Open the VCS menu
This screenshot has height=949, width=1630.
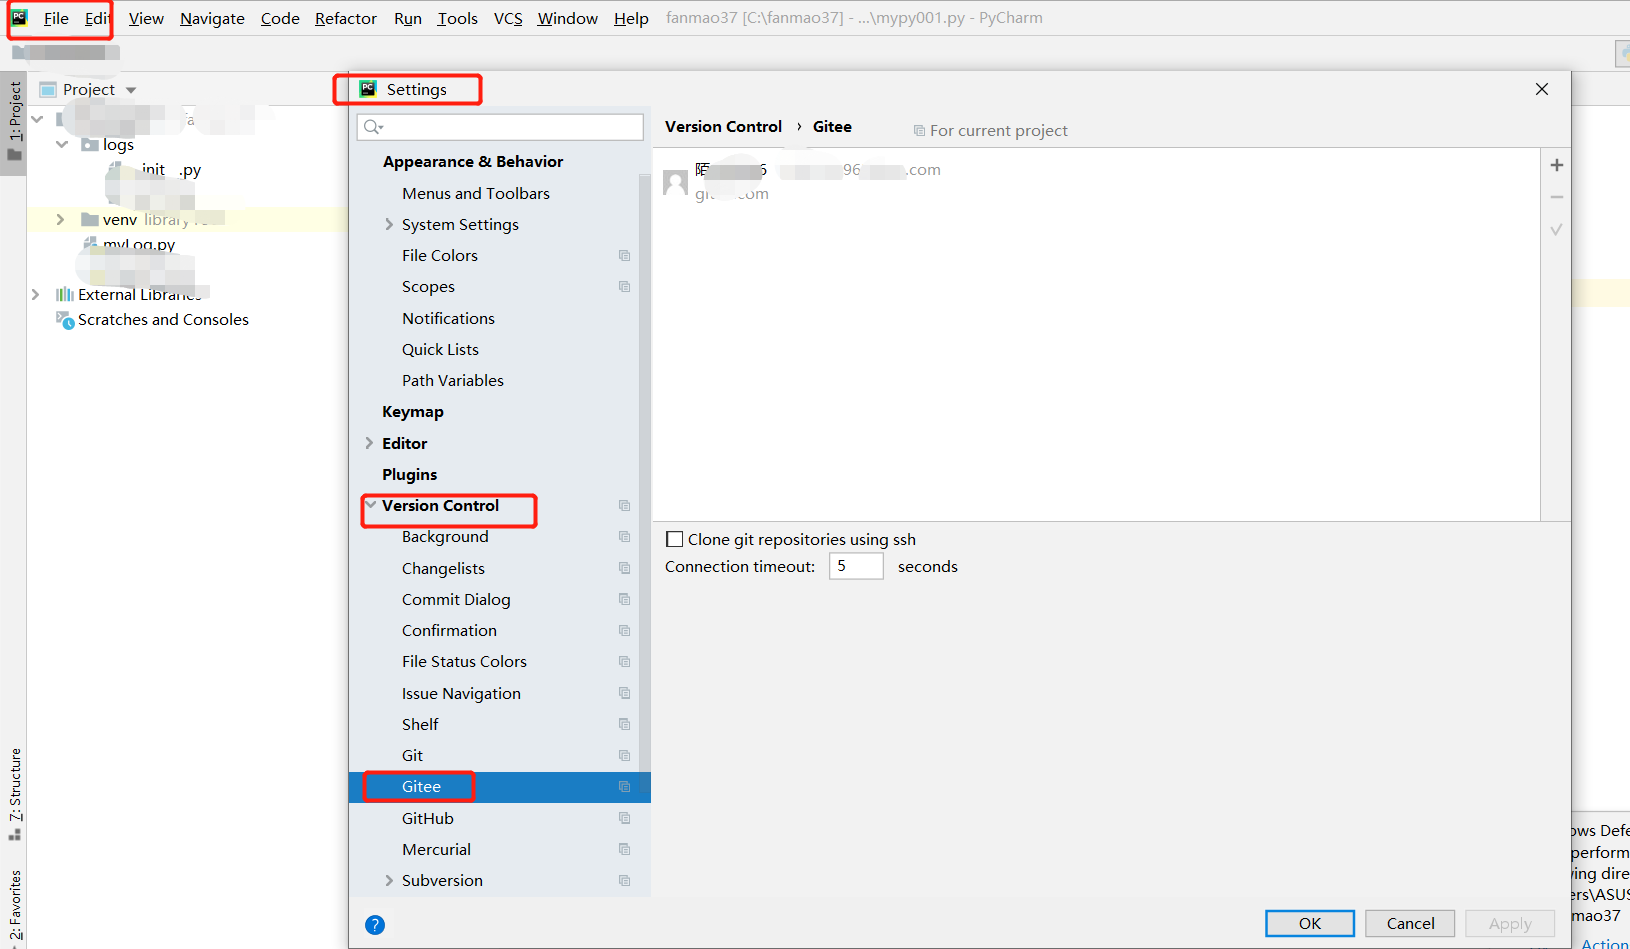pyautogui.click(x=508, y=18)
